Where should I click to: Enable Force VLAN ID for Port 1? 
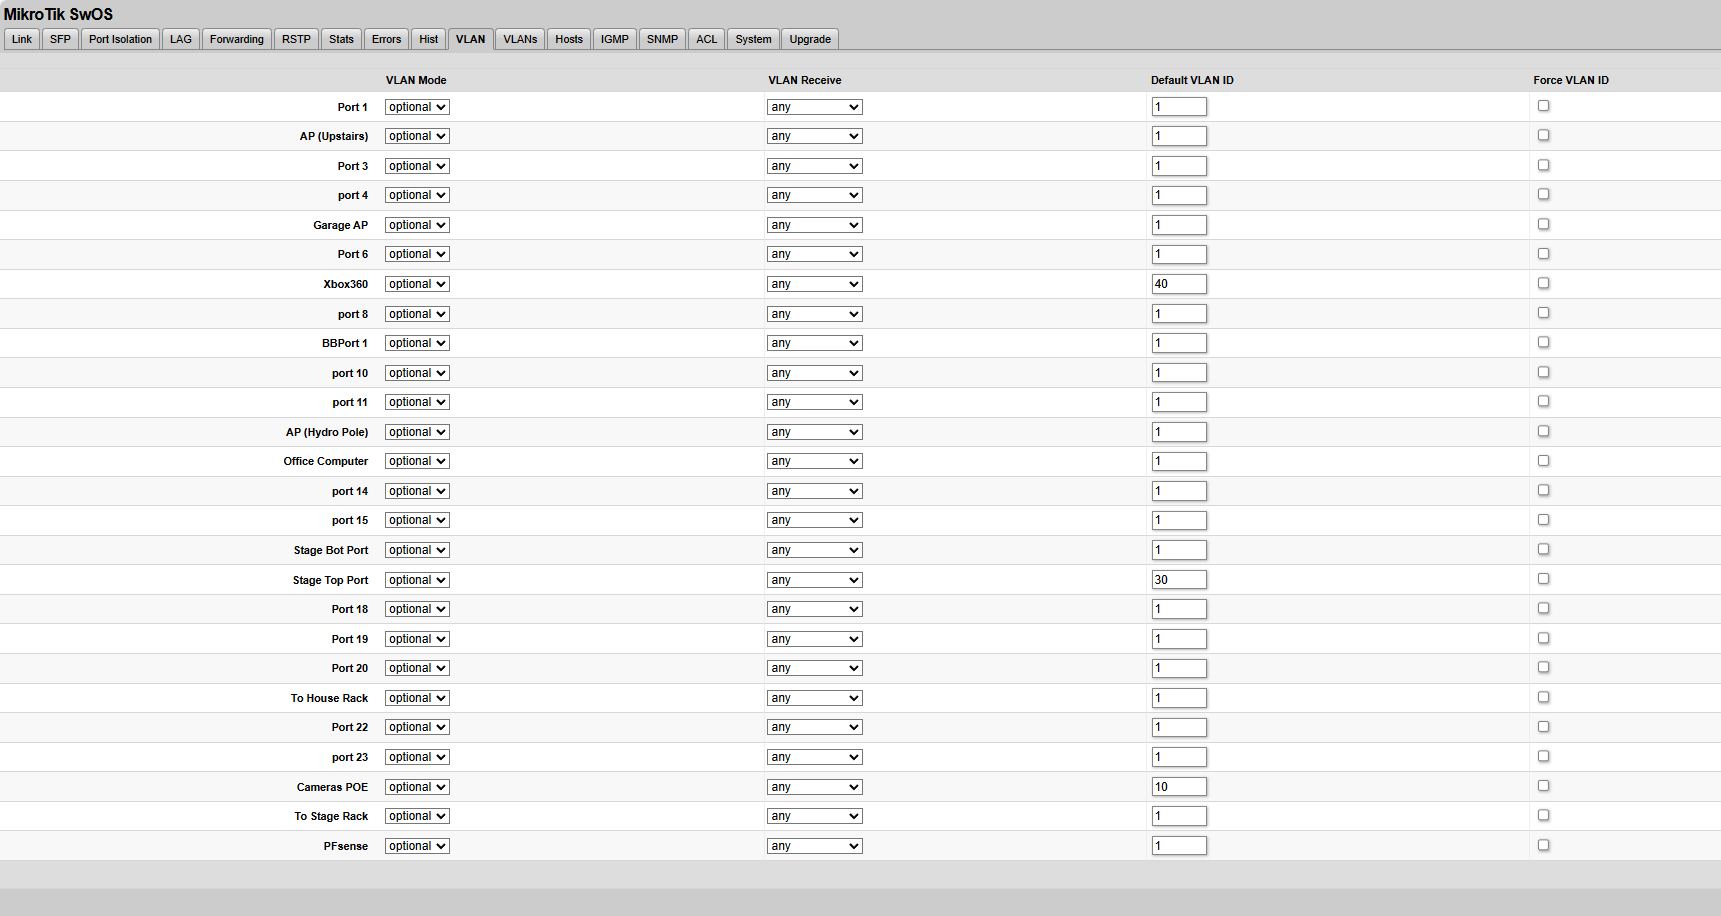click(1543, 106)
